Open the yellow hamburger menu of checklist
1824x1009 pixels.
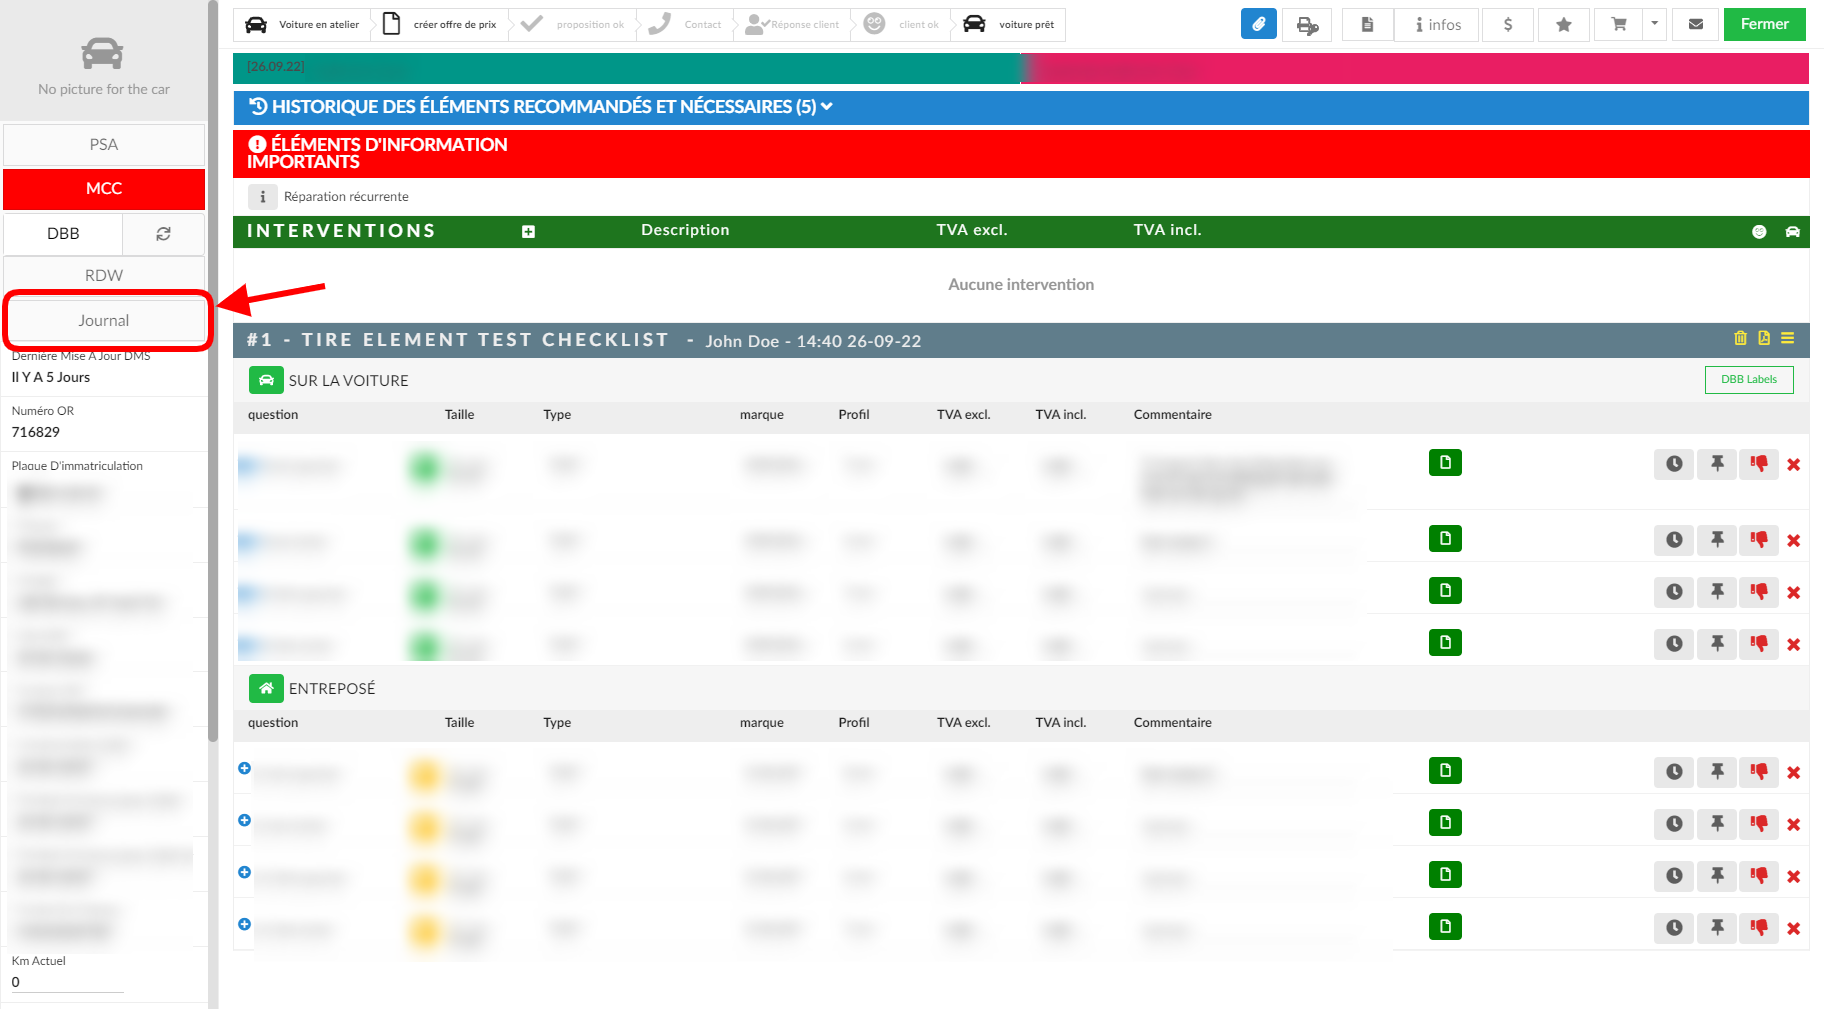point(1787,338)
